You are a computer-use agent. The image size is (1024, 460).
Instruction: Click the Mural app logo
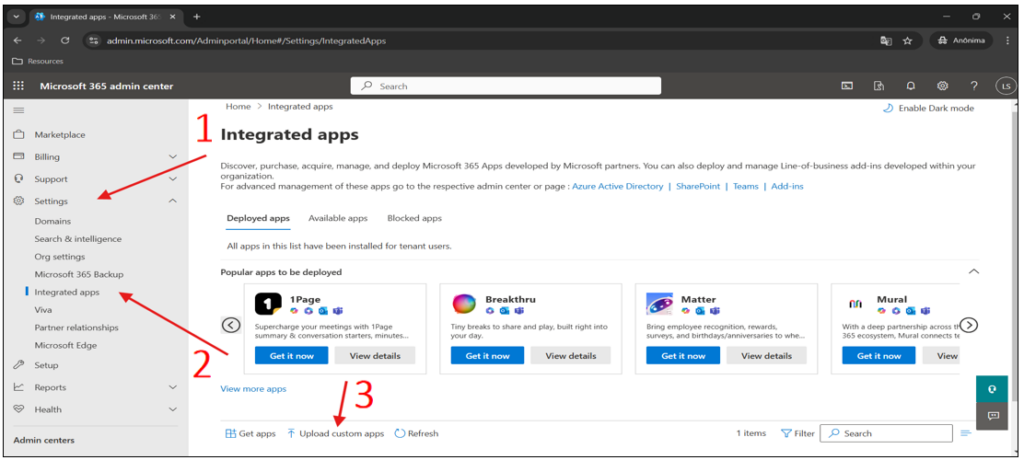(856, 304)
